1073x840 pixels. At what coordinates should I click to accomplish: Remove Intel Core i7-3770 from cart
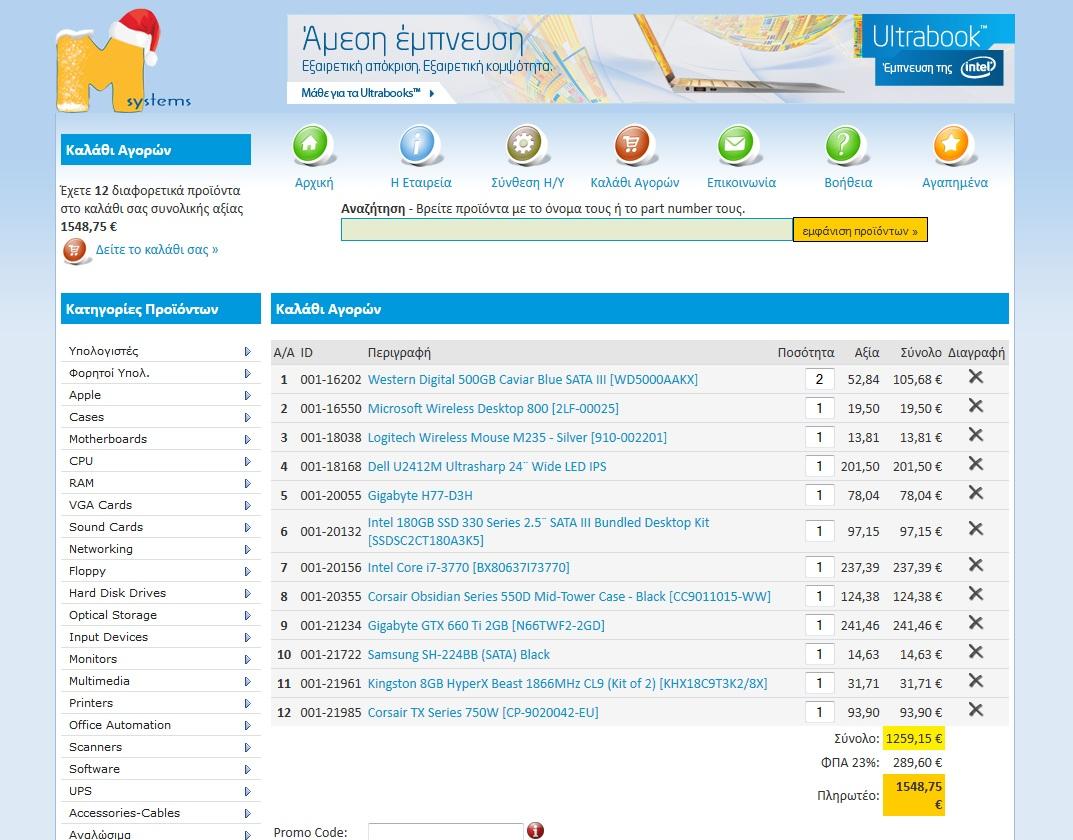click(976, 565)
